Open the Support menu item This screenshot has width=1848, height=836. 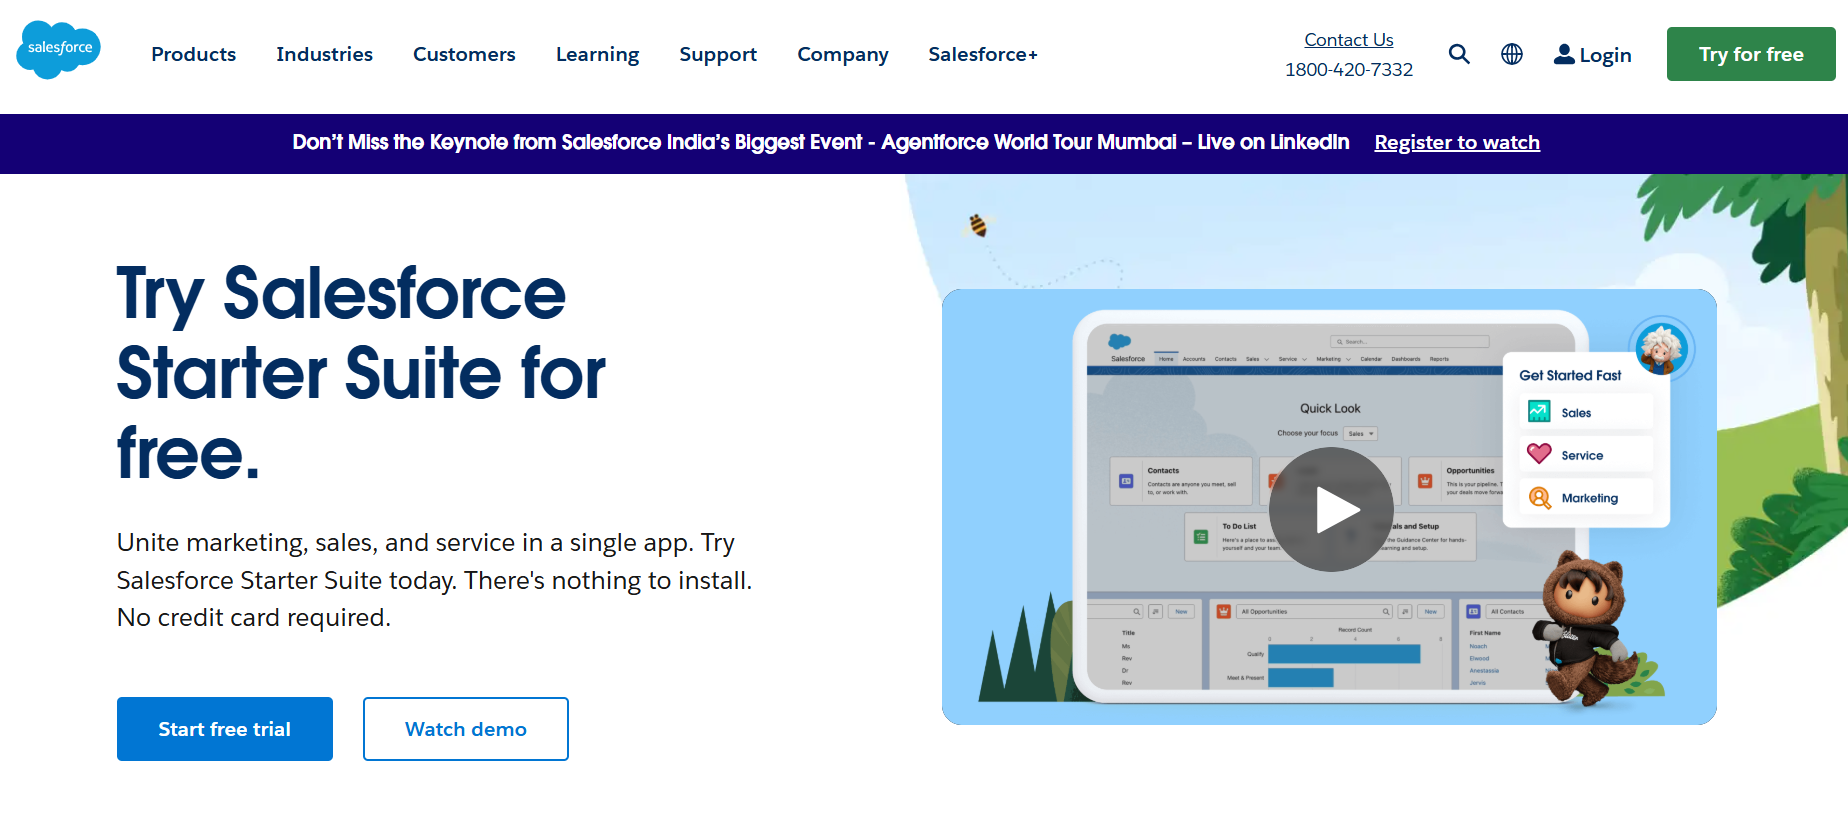pos(718,54)
